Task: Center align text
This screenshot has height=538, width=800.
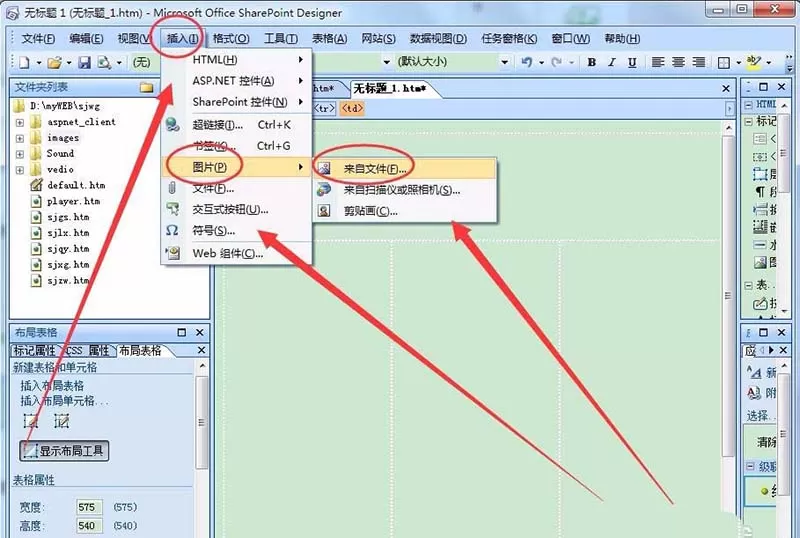Action: [678, 62]
